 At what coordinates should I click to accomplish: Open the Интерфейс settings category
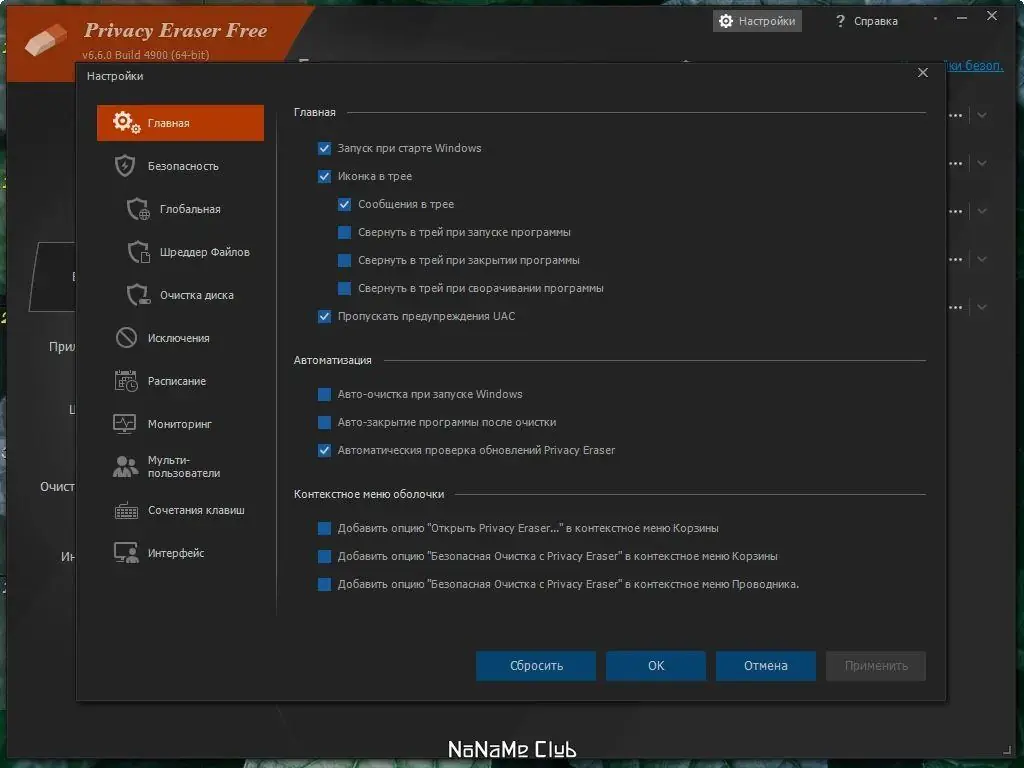point(180,552)
